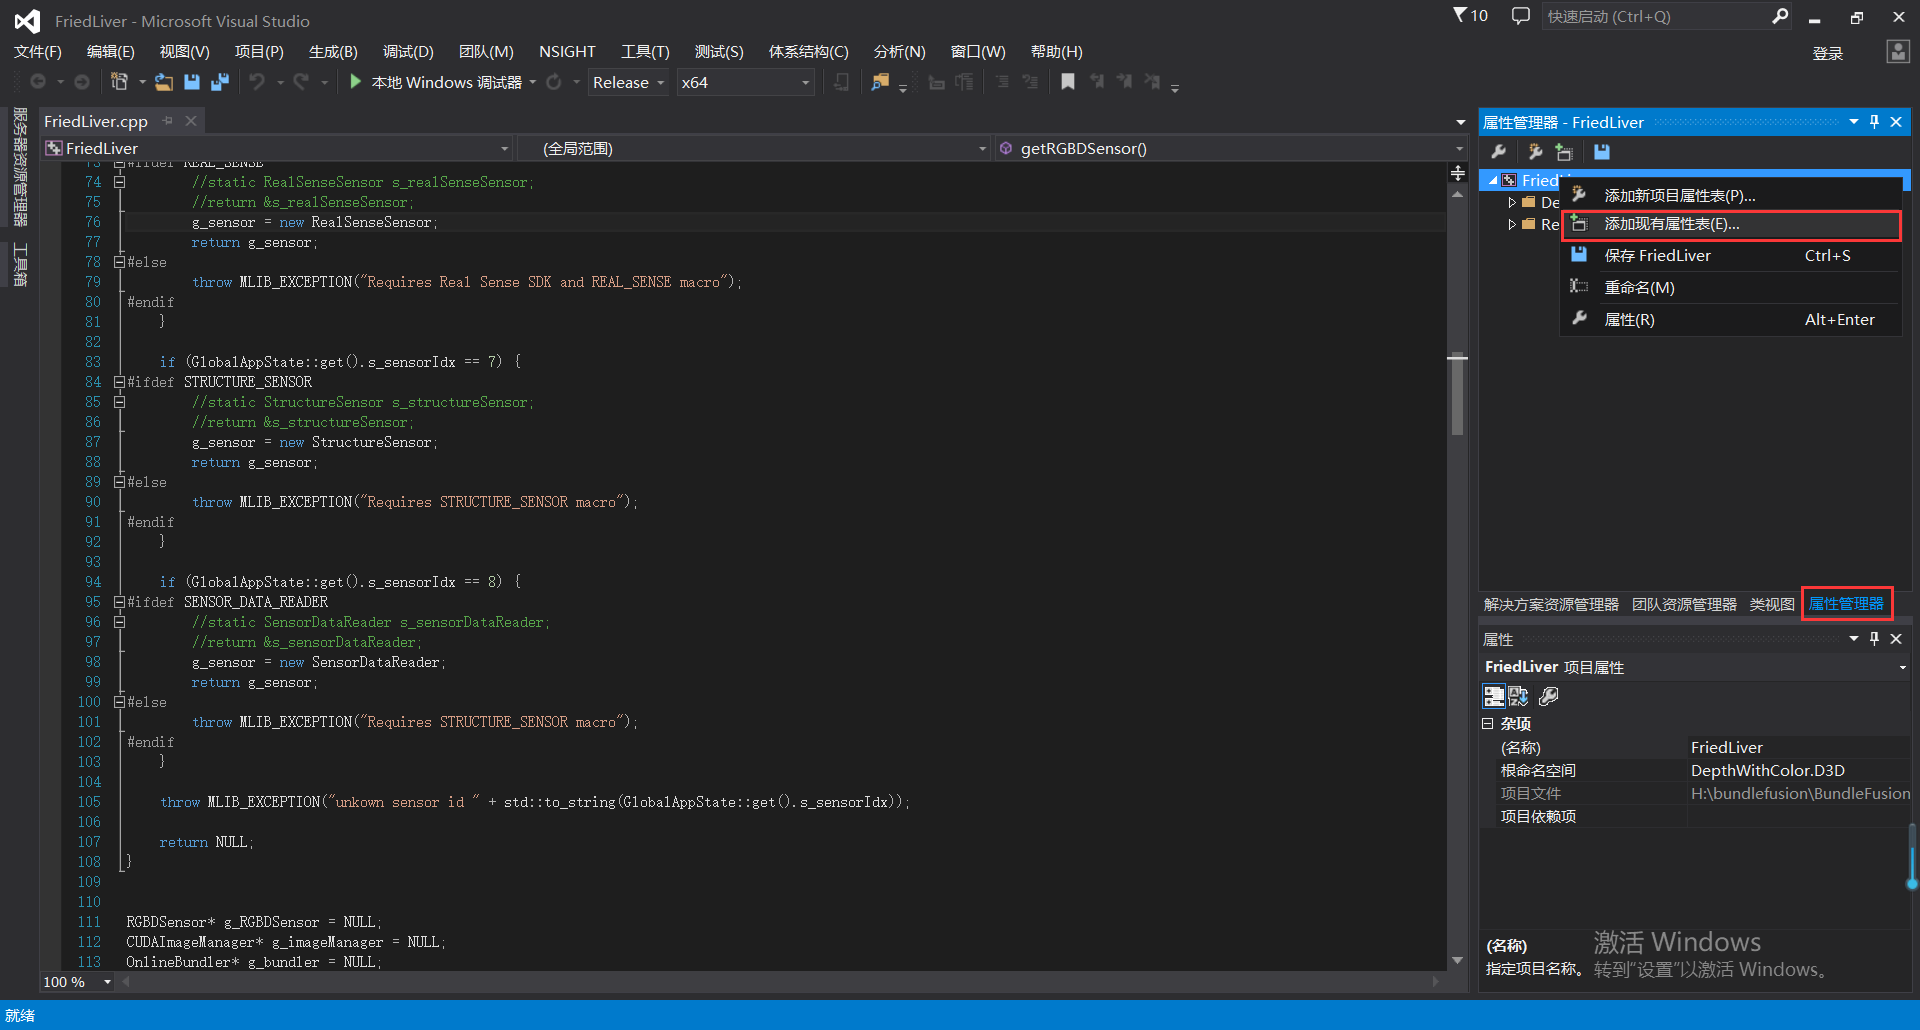The image size is (1920, 1030).
Task: Click the Find in Files icon
Action: 880,82
